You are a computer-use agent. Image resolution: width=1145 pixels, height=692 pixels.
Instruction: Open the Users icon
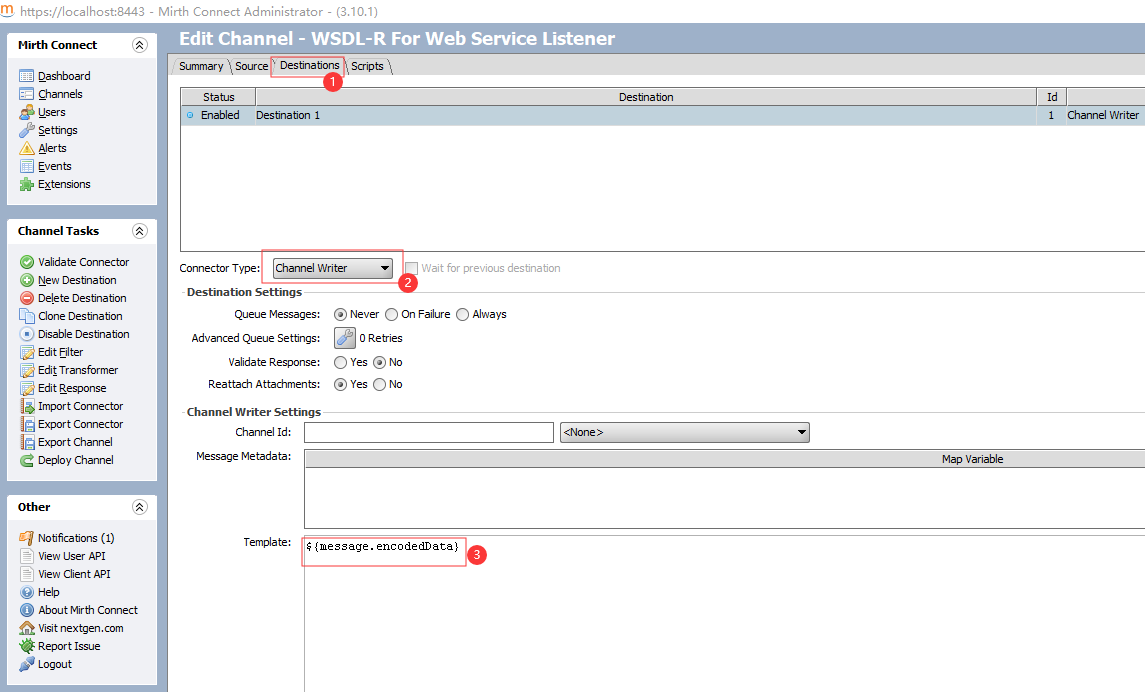point(26,112)
